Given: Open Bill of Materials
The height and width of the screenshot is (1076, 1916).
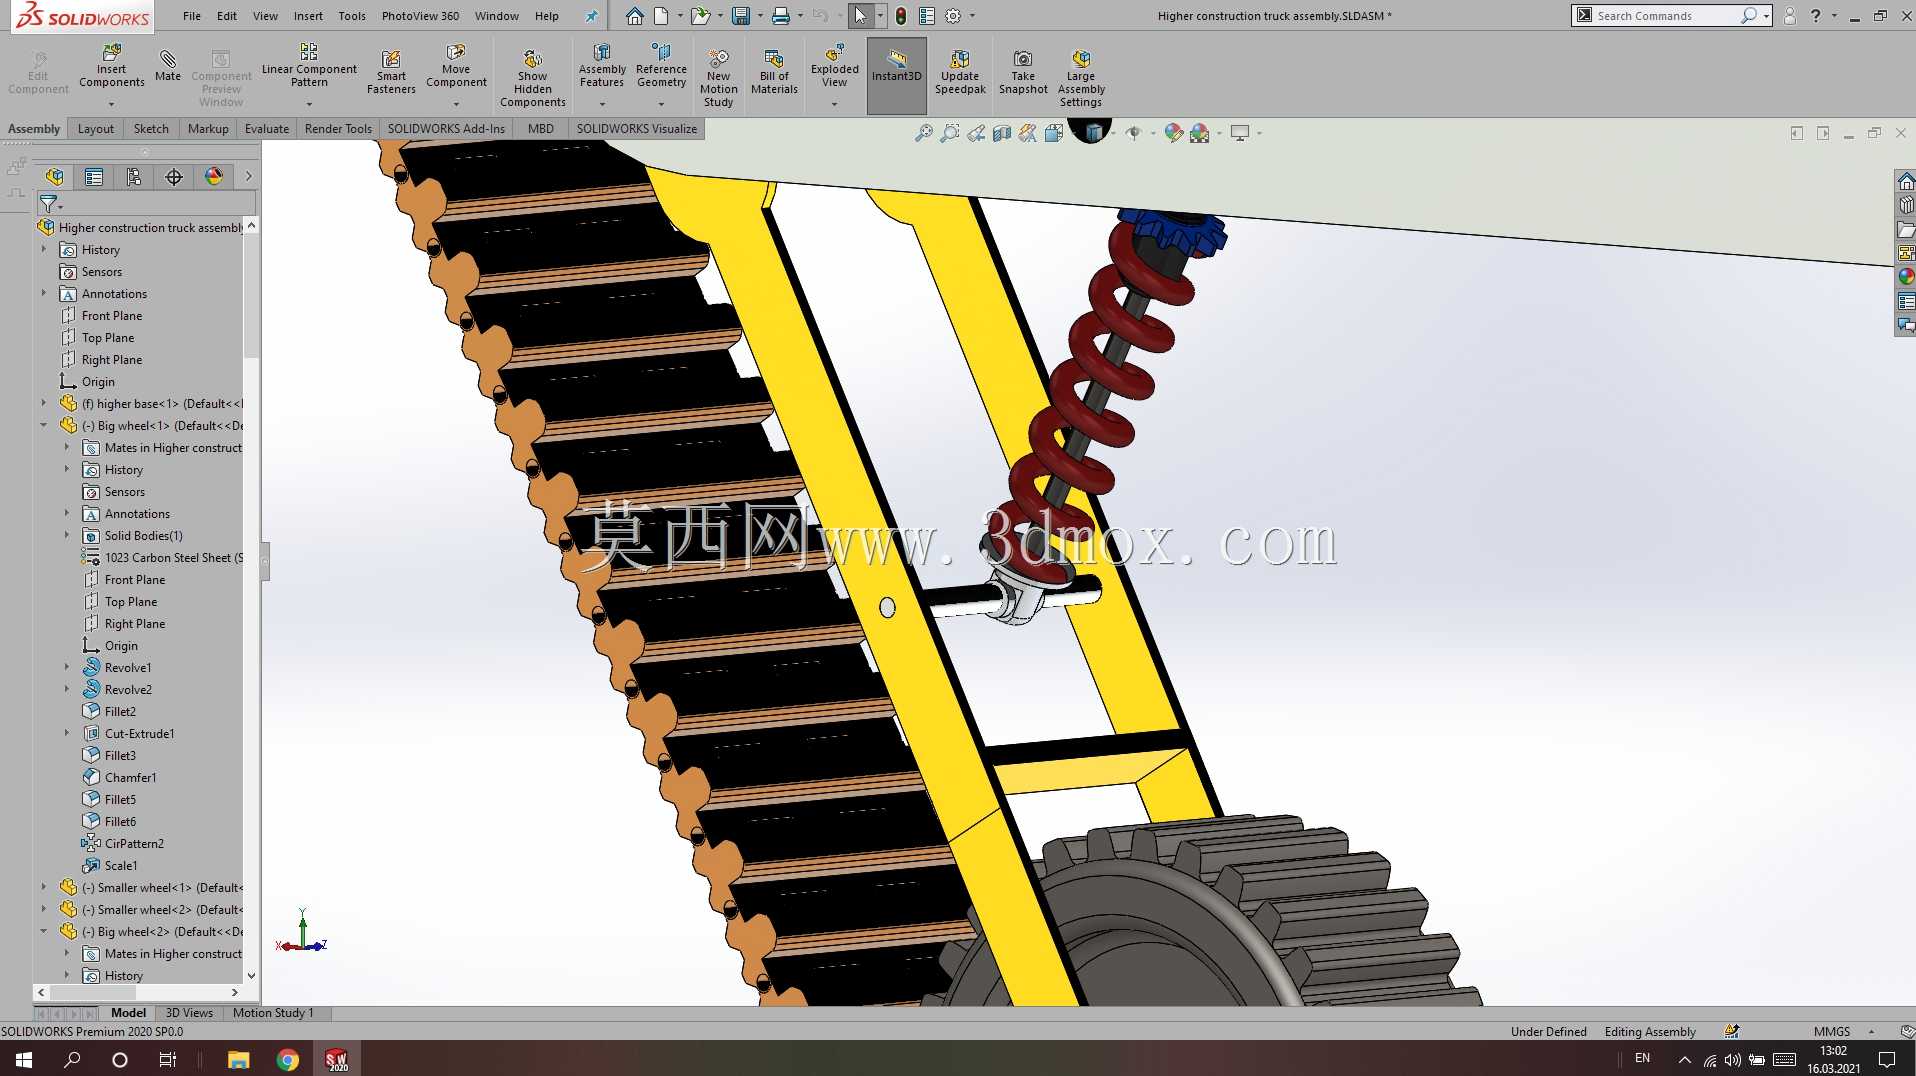Looking at the screenshot, I should point(774,72).
